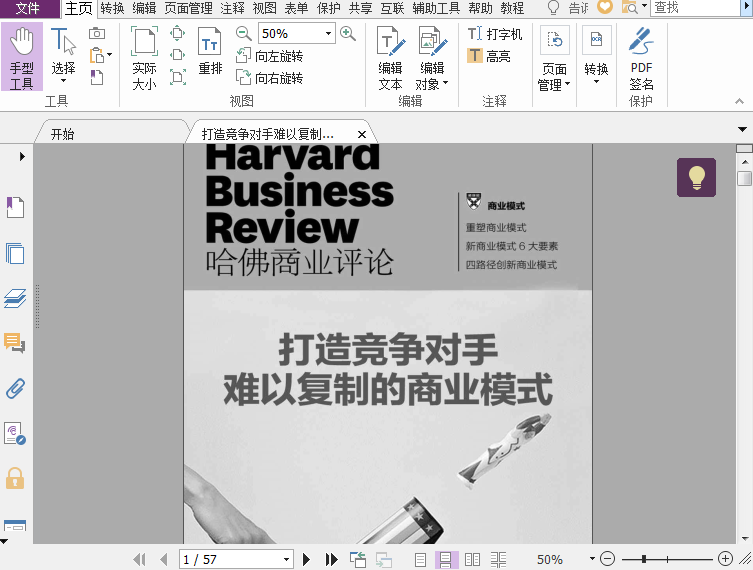Open the Comments side panel

tap(15, 343)
